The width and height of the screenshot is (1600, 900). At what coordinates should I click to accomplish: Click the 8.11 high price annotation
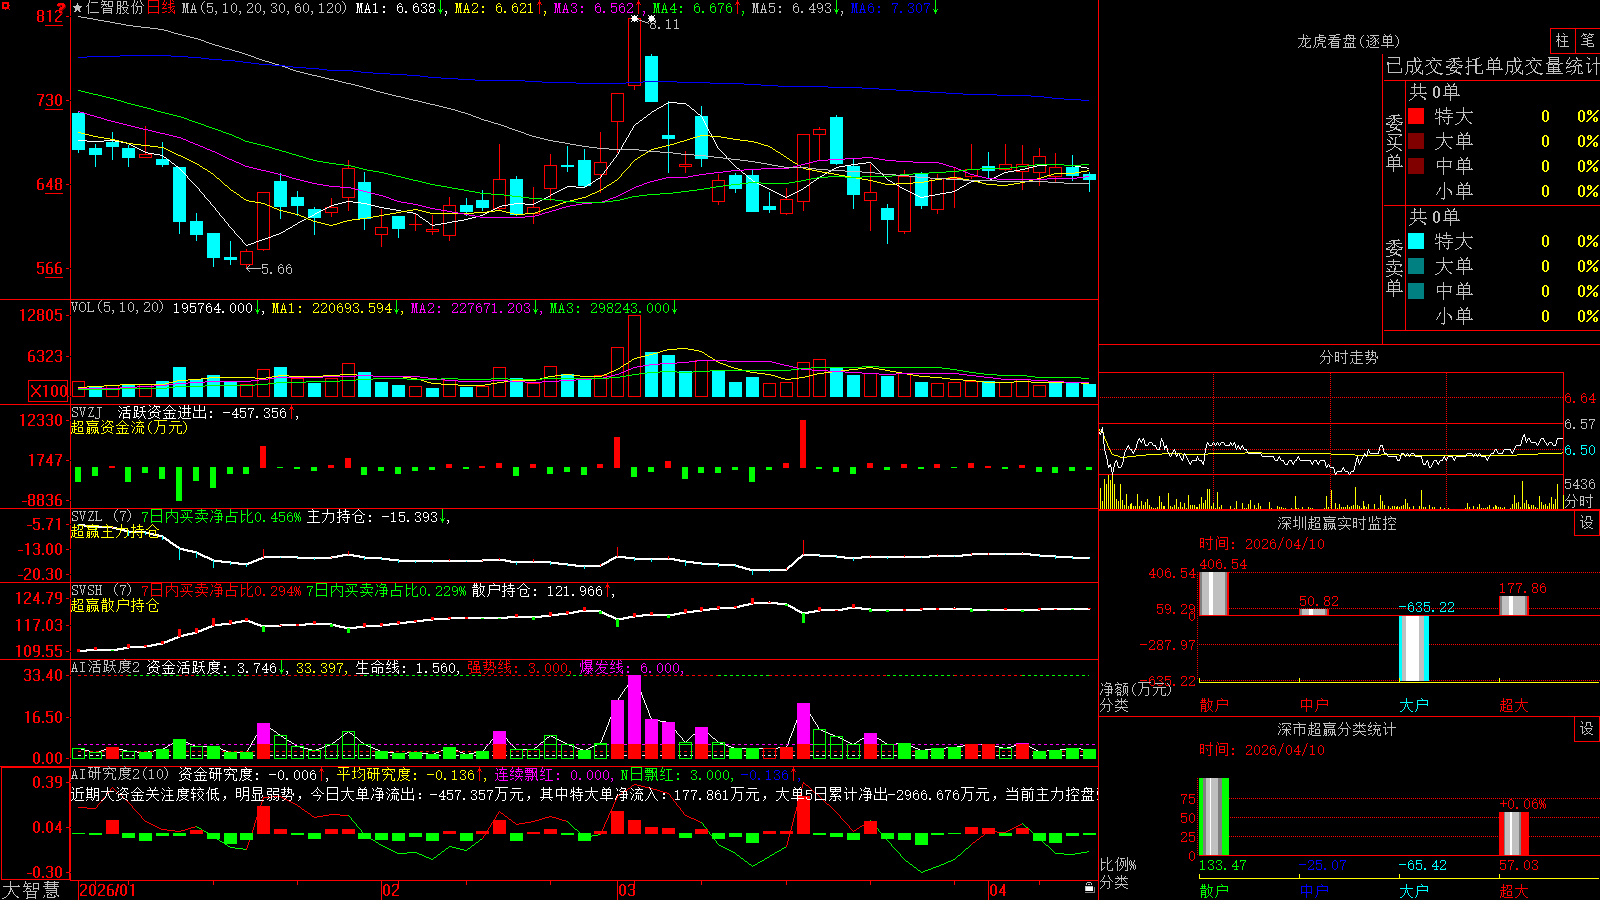point(664,24)
